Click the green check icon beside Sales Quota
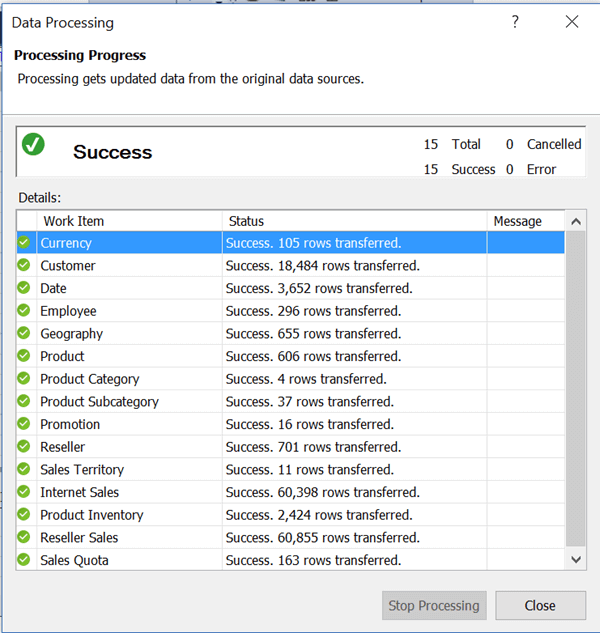 [x=24, y=559]
